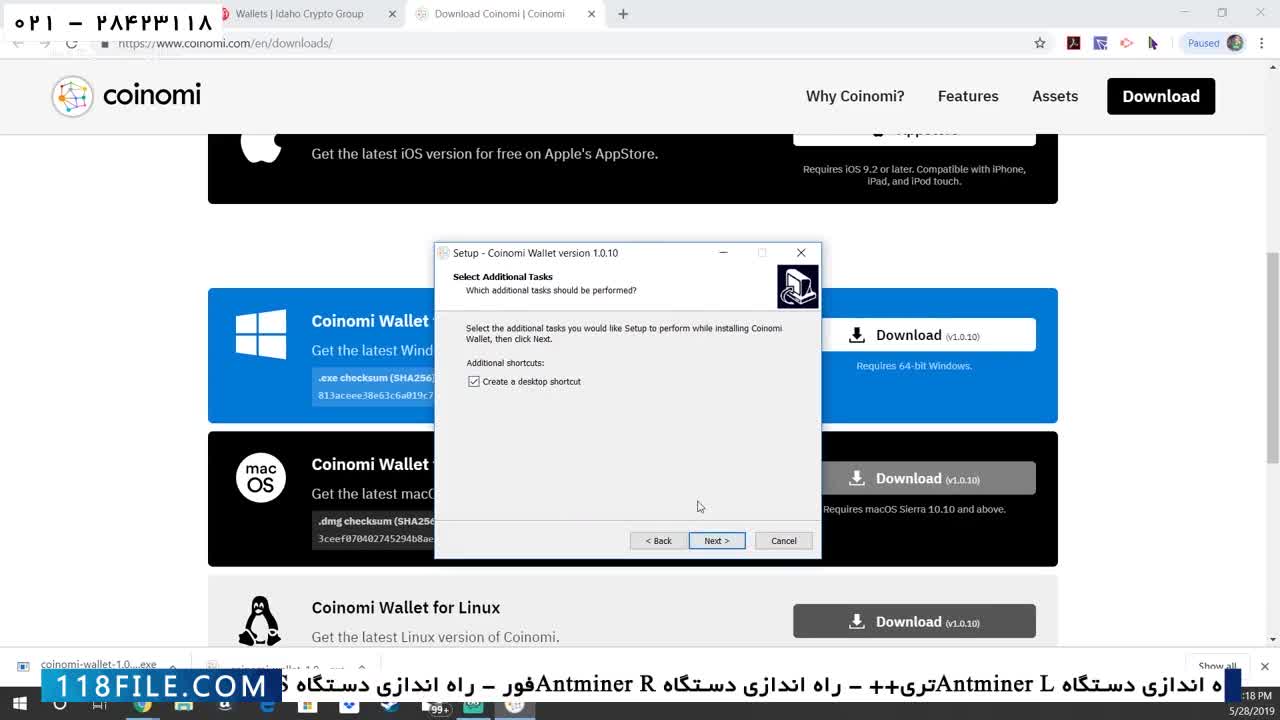Uncheck Create a desktop shortcut

pyautogui.click(x=474, y=382)
